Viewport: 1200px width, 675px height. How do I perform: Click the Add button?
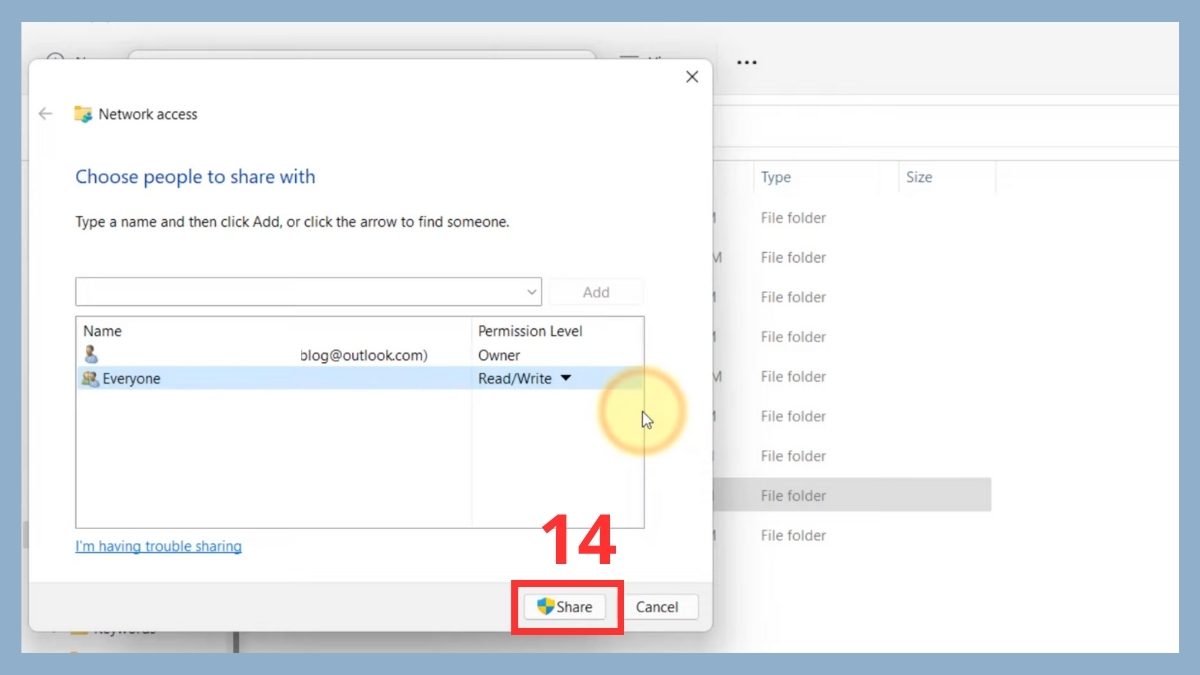(596, 292)
